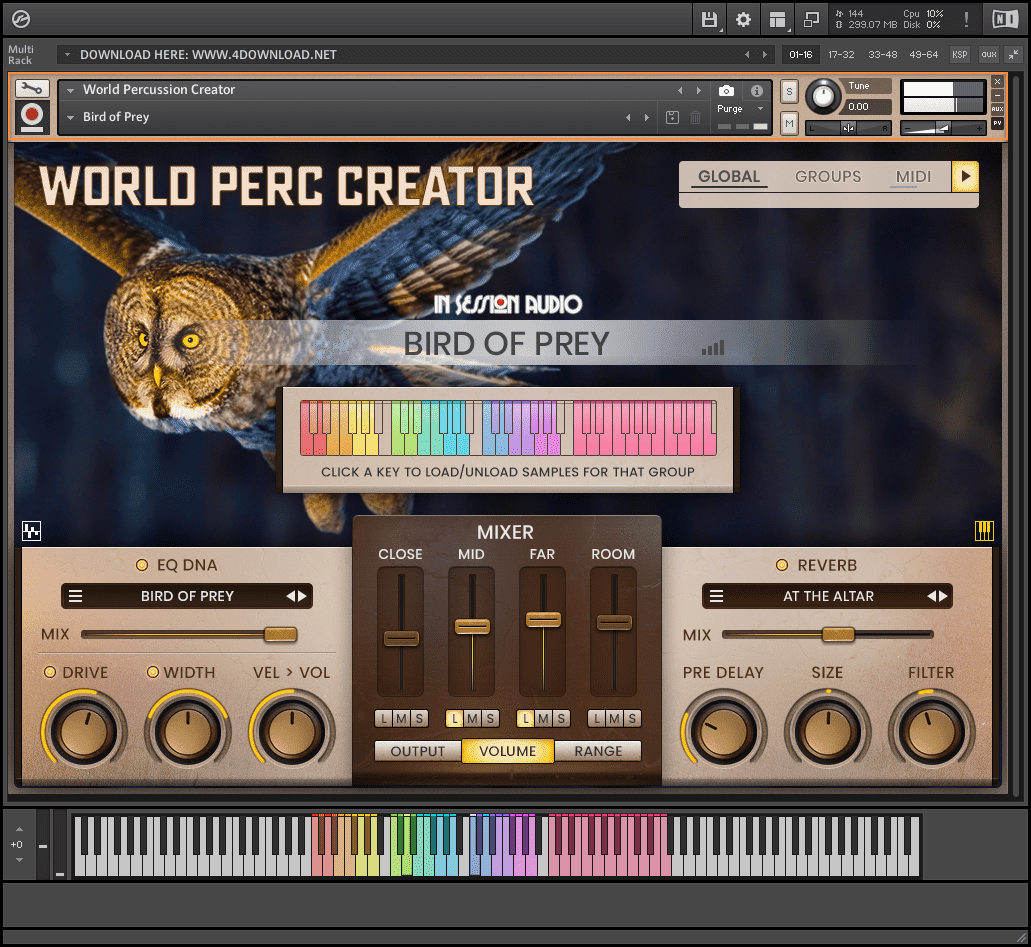Select the OUTPUT mixer mode button

coord(418,751)
